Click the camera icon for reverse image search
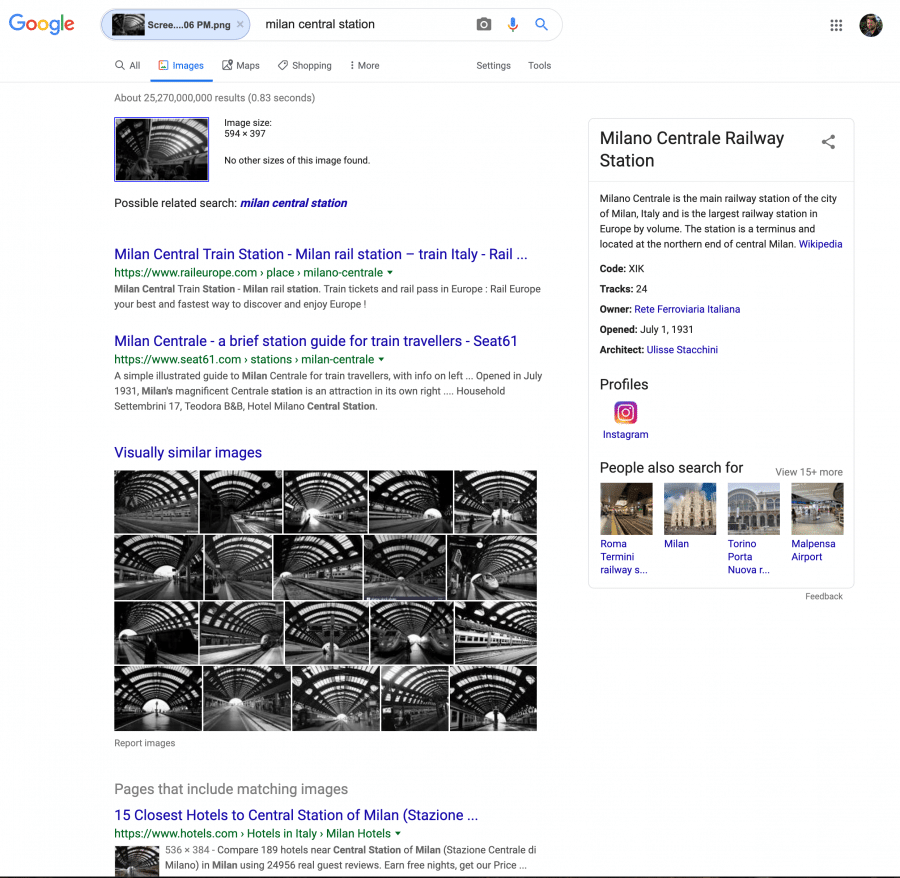900x878 pixels. pyautogui.click(x=483, y=24)
